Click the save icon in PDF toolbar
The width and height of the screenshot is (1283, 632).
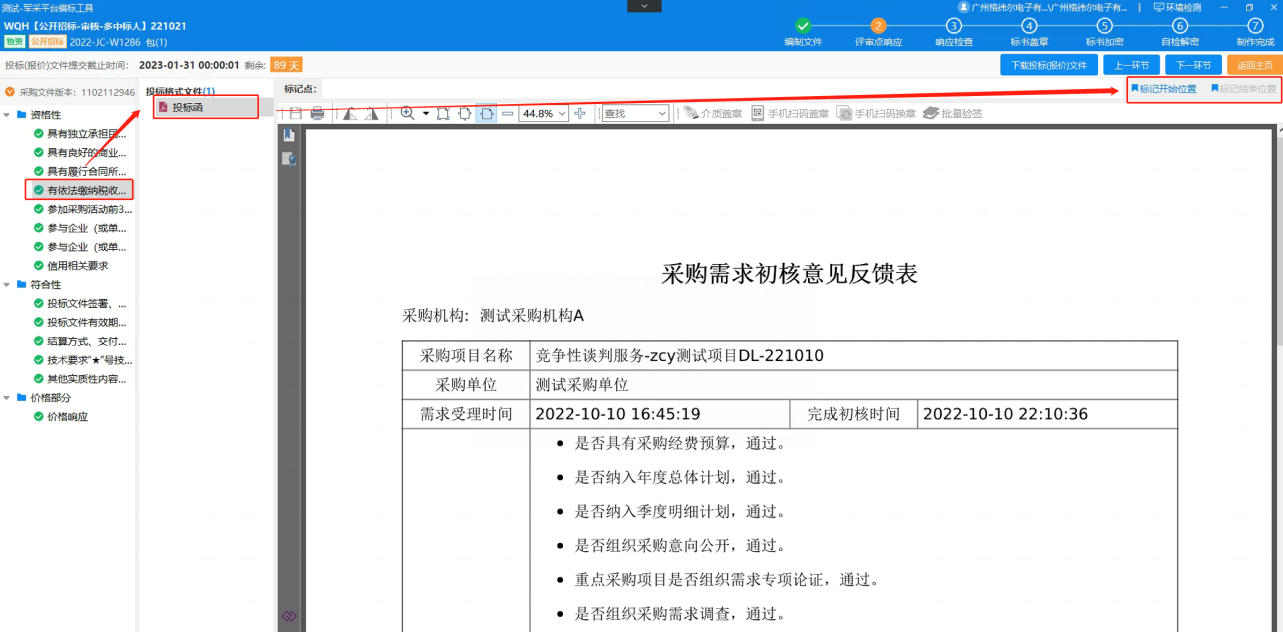(296, 114)
